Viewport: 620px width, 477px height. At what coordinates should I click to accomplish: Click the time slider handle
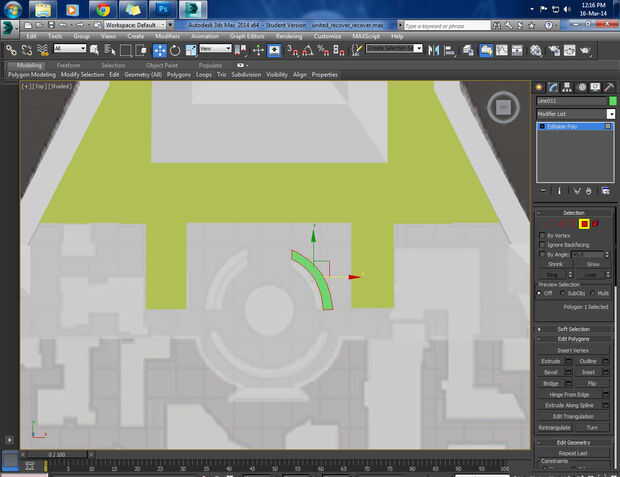click(59, 454)
